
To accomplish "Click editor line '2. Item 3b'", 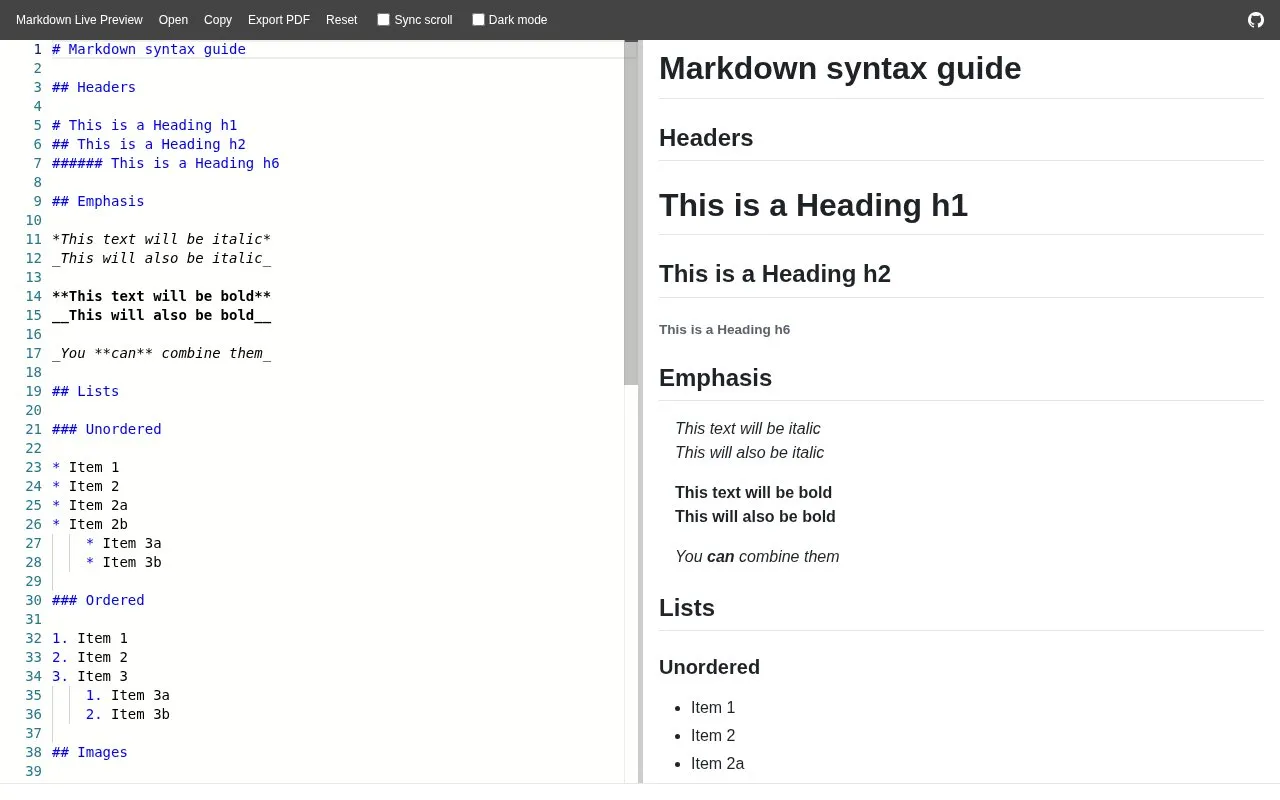I will point(128,714).
